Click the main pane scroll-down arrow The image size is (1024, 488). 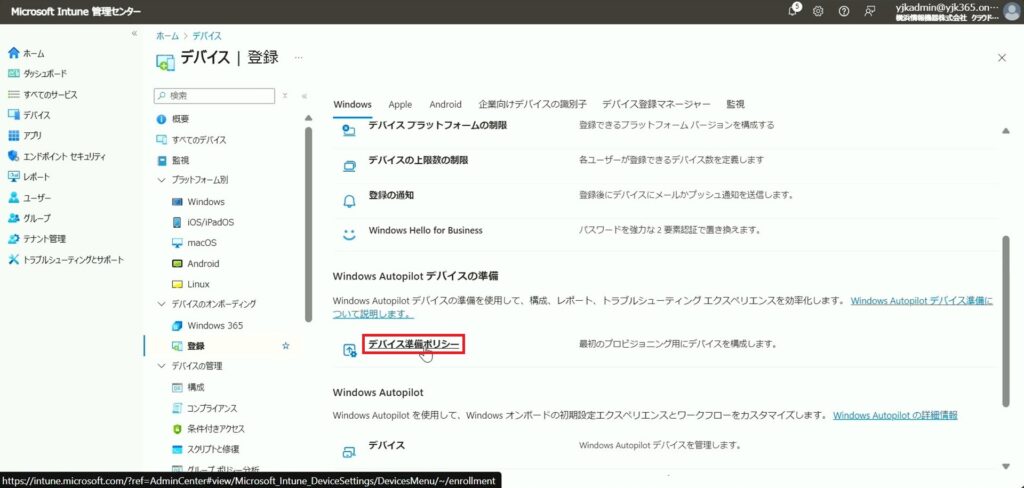[1006, 466]
